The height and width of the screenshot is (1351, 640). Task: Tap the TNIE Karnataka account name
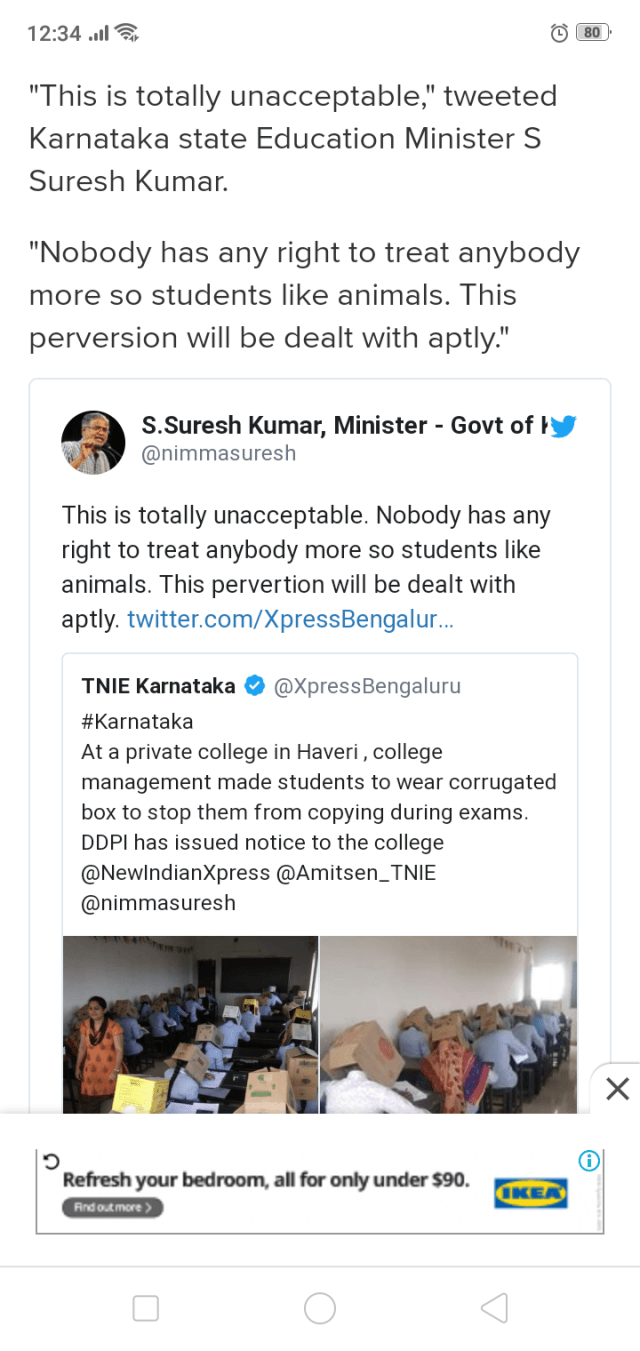(158, 686)
